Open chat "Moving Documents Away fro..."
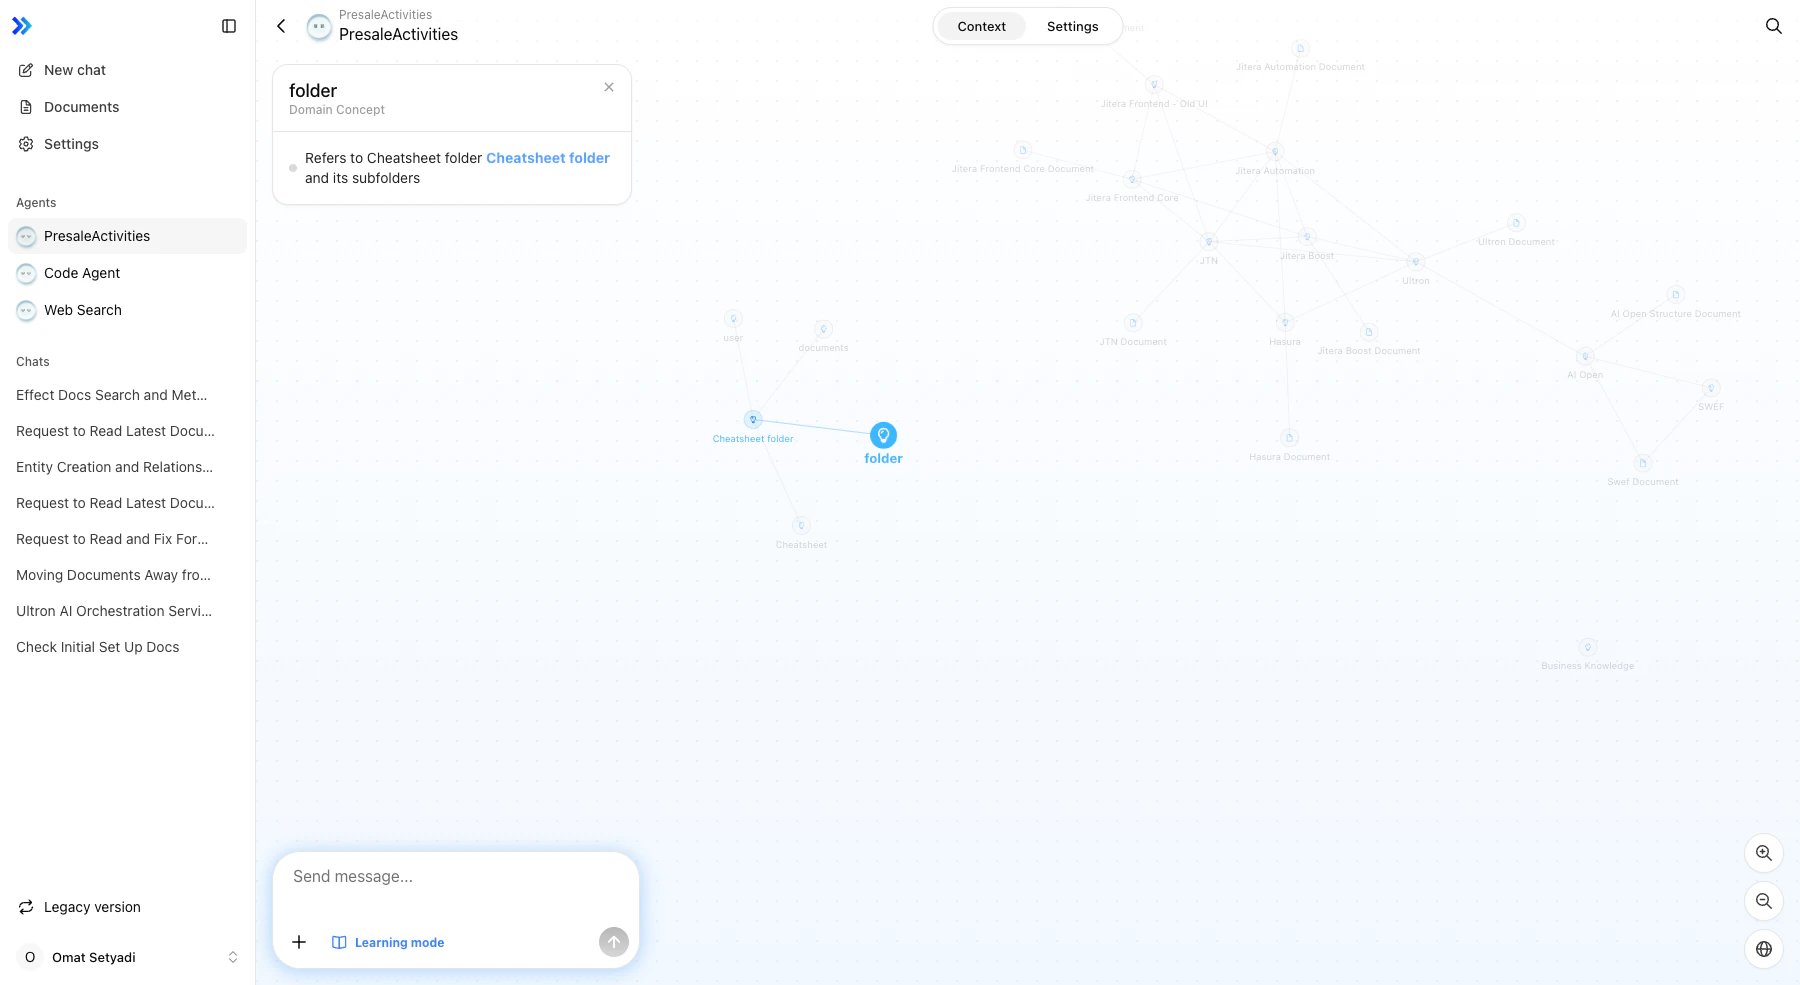 (x=128, y=575)
